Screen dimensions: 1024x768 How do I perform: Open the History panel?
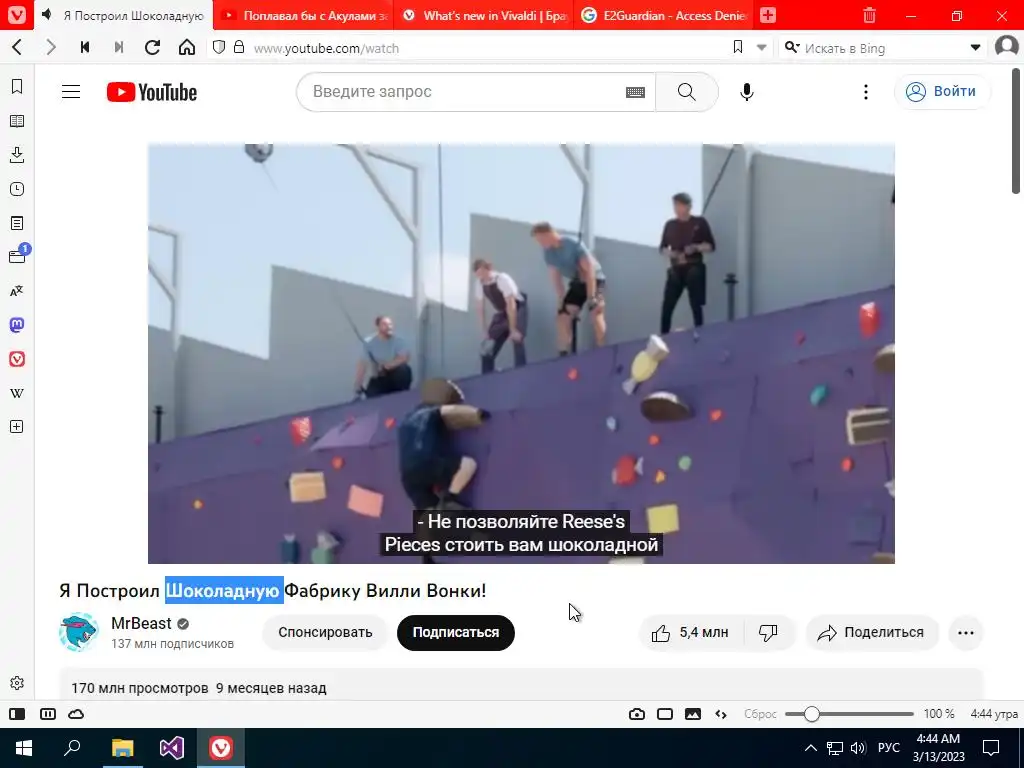click(x=18, y=189)
